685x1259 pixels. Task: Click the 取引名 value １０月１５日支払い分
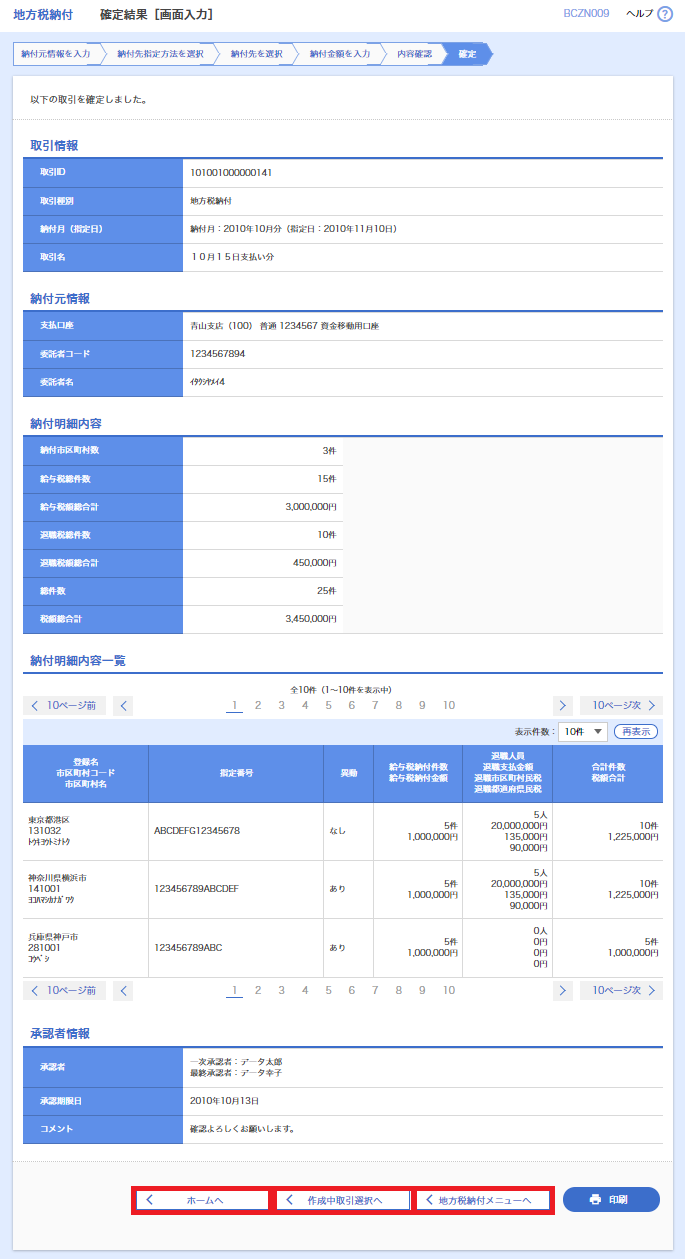(x=233, y=257)
